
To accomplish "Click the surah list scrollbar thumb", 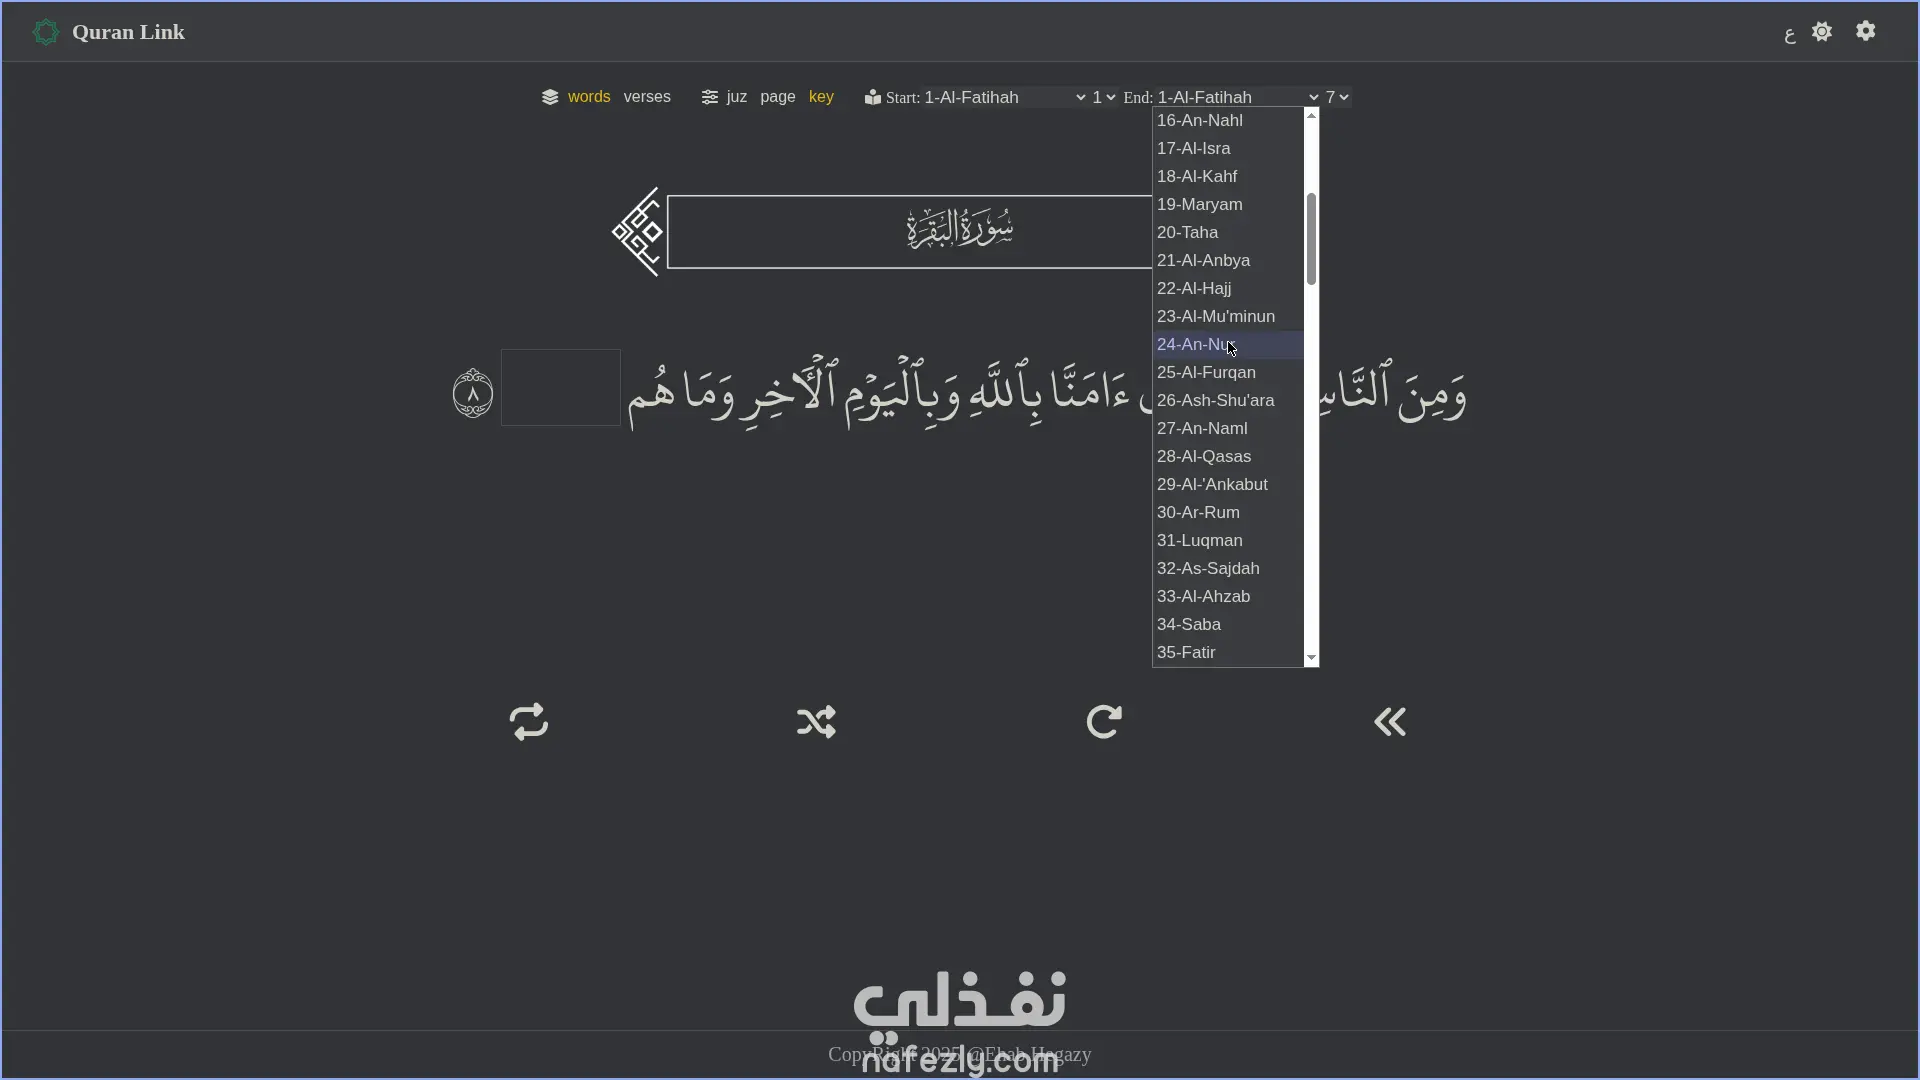I will (x=1311, y=238).
